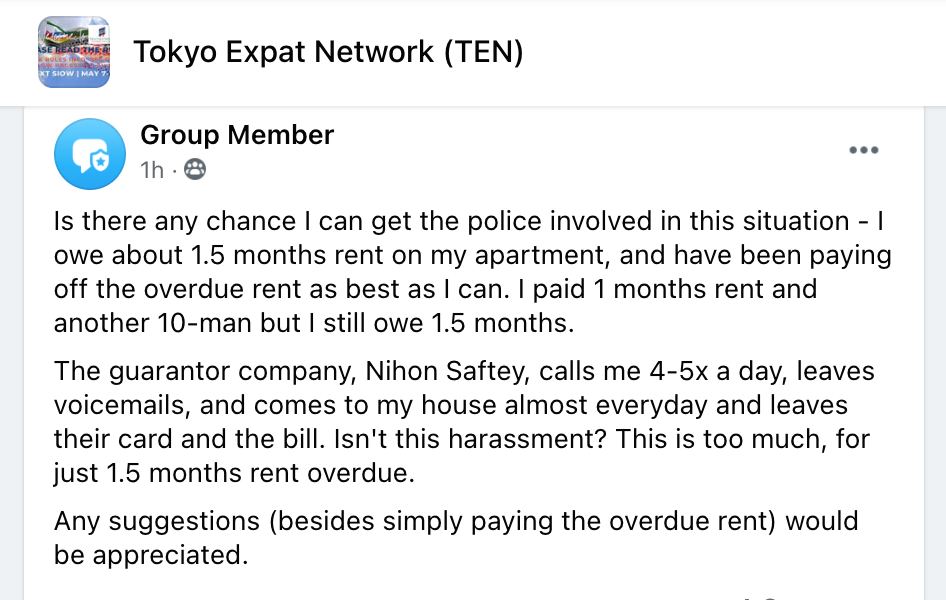Click the anonymous Group Member avatar icon

point(90,154)
